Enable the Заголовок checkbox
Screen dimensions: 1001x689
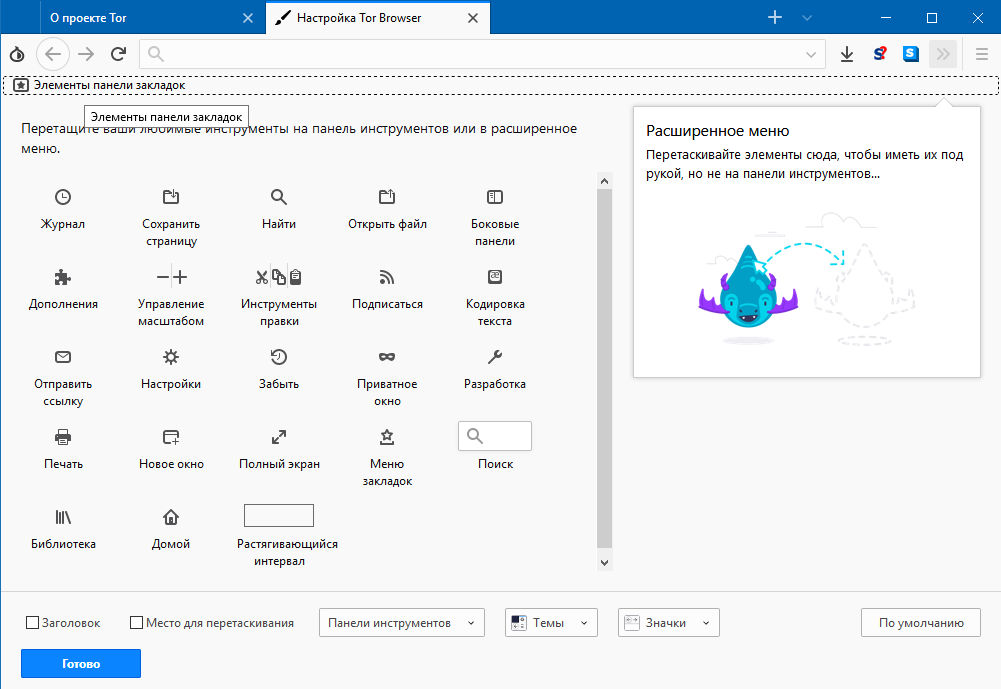[x=33, y=623]
